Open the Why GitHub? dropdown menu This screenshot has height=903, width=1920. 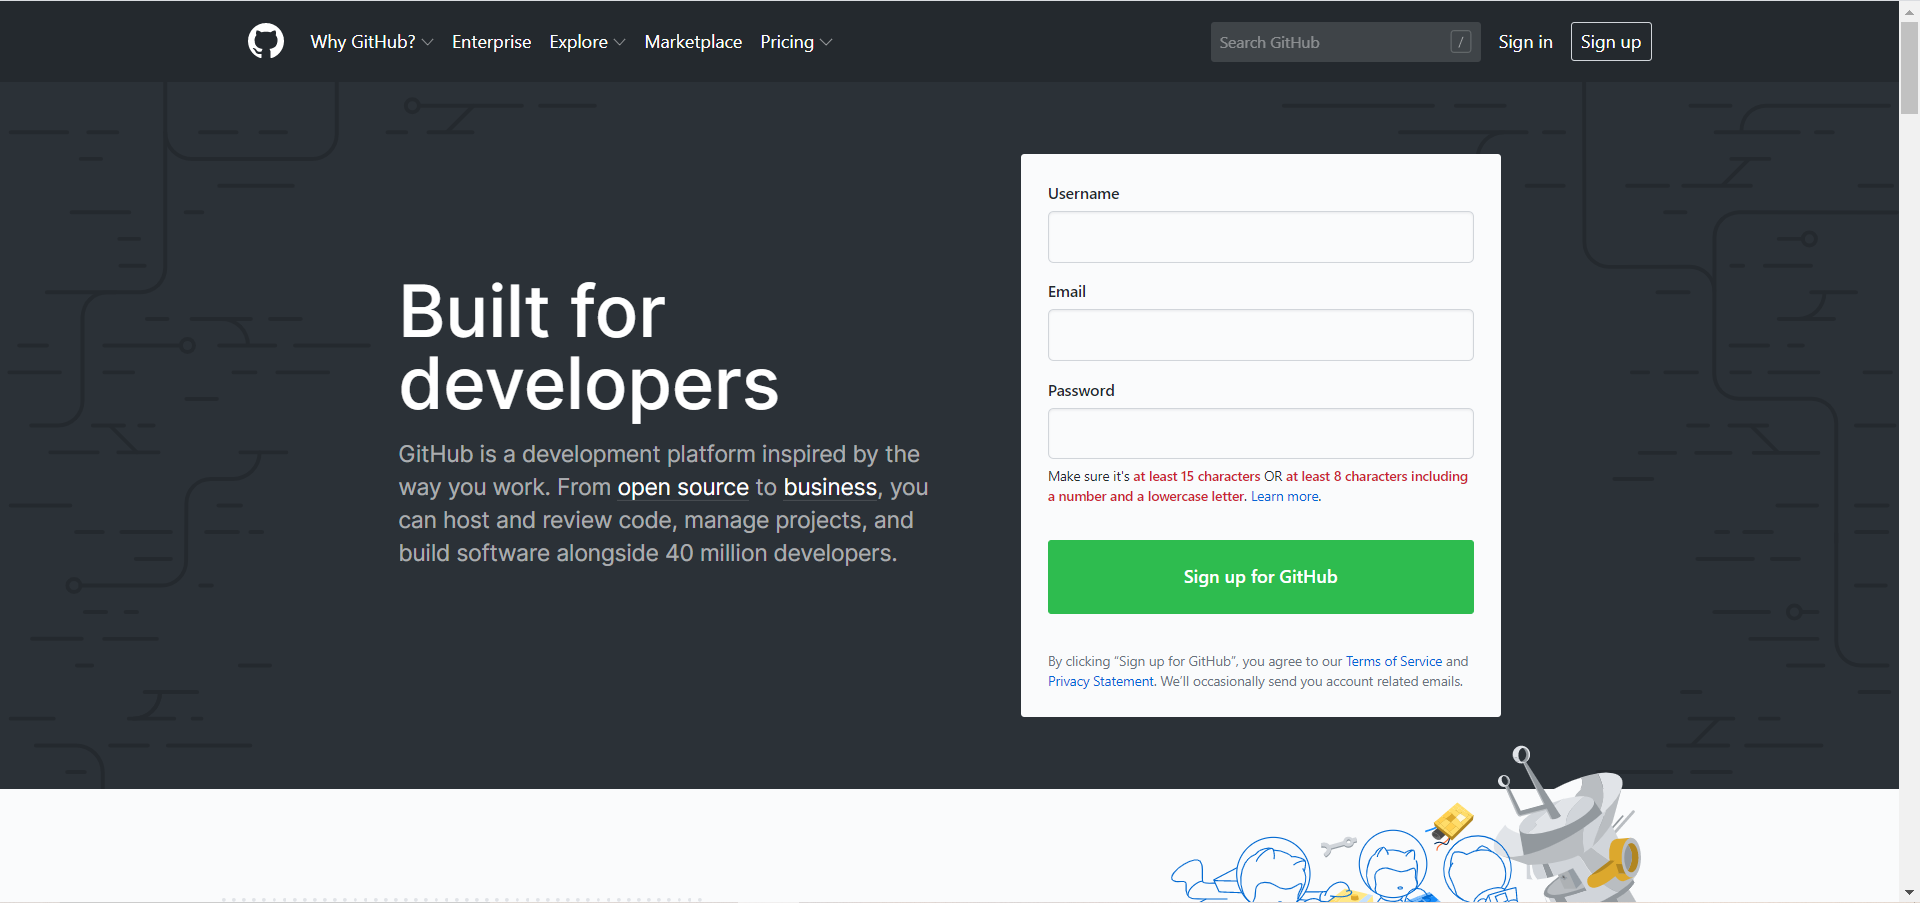pyautogui.click(x=372, y=42)
